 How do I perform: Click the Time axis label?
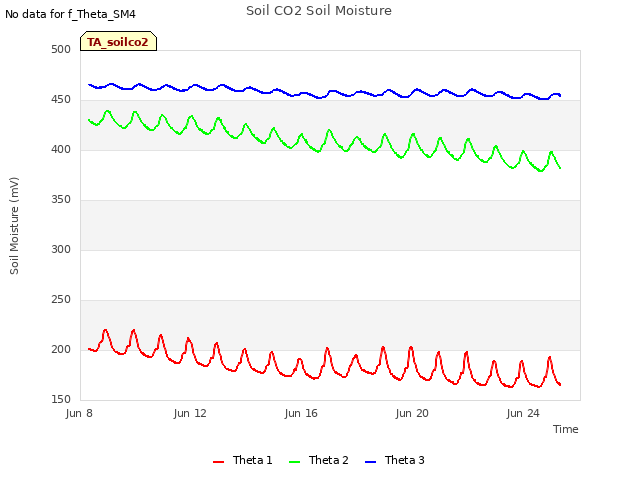tap(565, 429)
